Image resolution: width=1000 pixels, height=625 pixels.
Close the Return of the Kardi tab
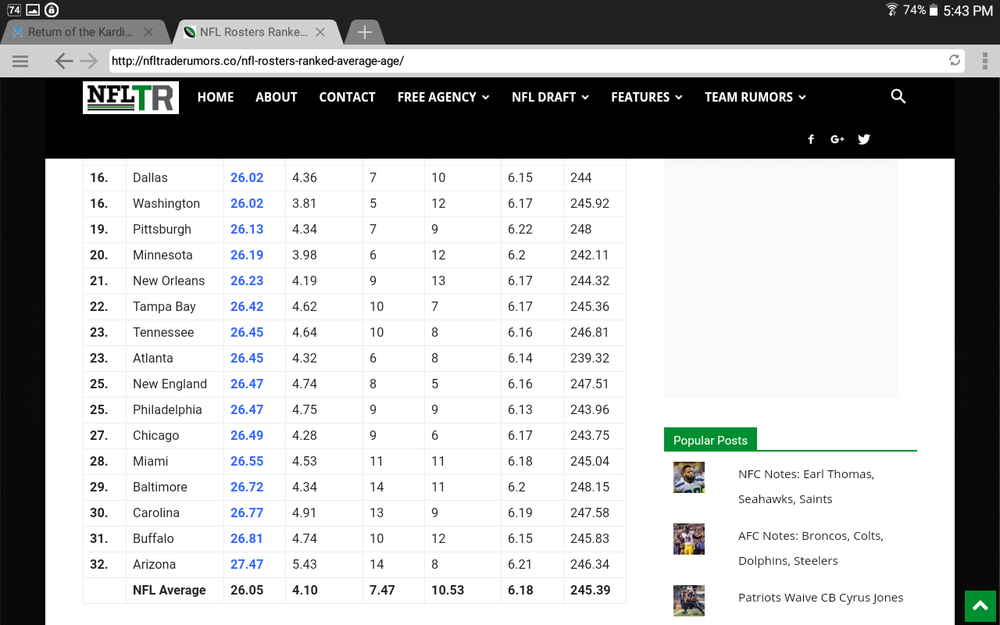148,32
